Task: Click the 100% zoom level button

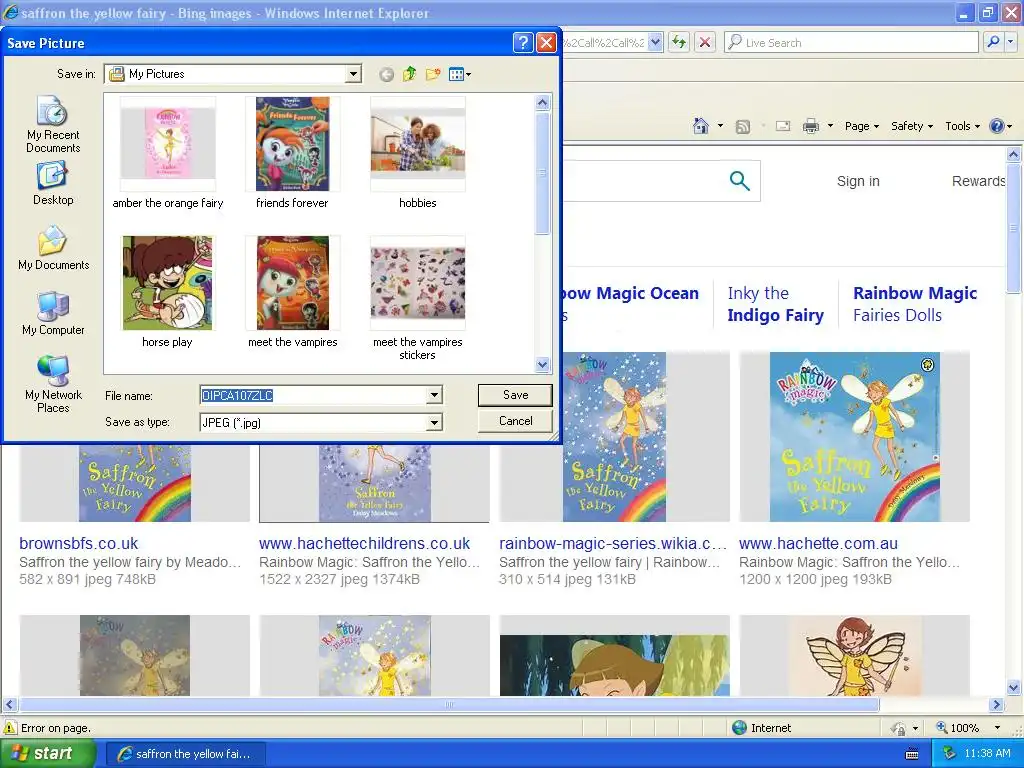Action: 958,728
